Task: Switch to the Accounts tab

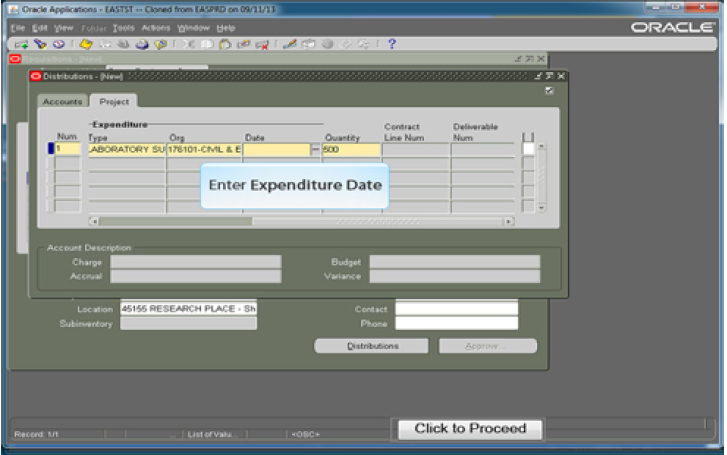Action: (63, 102)
